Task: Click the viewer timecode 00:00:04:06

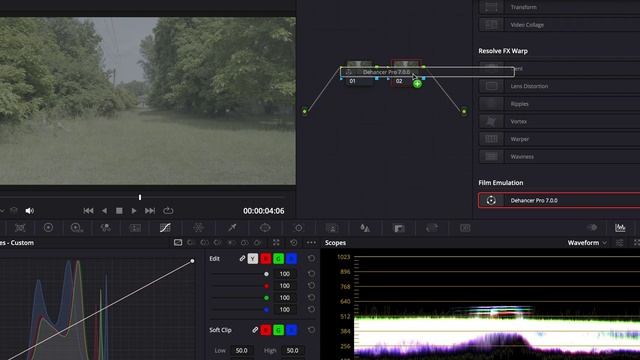Action: tap(264, 211)
